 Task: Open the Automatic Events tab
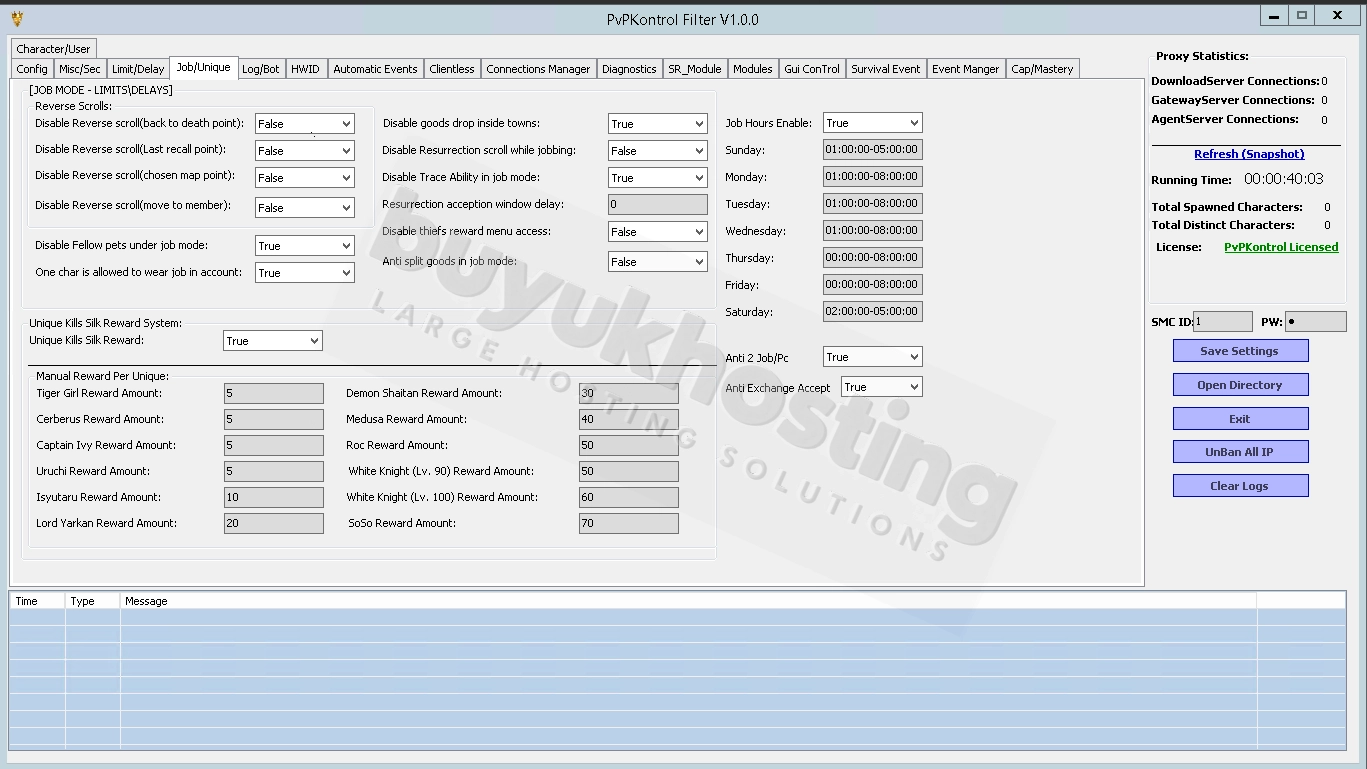pyautogui.click(x=375, y=69)
